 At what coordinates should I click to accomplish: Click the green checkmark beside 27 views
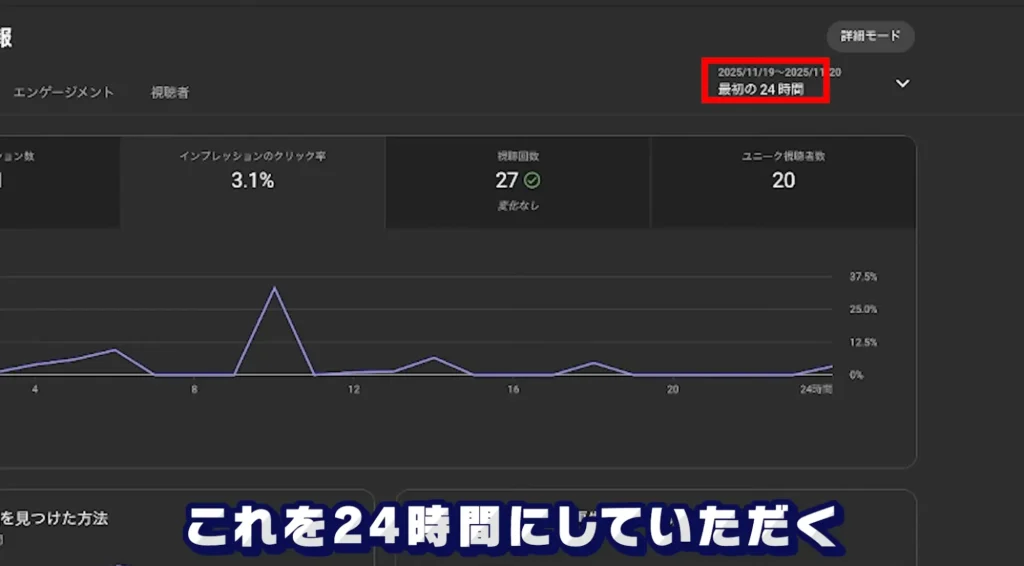tap(532, 181)
